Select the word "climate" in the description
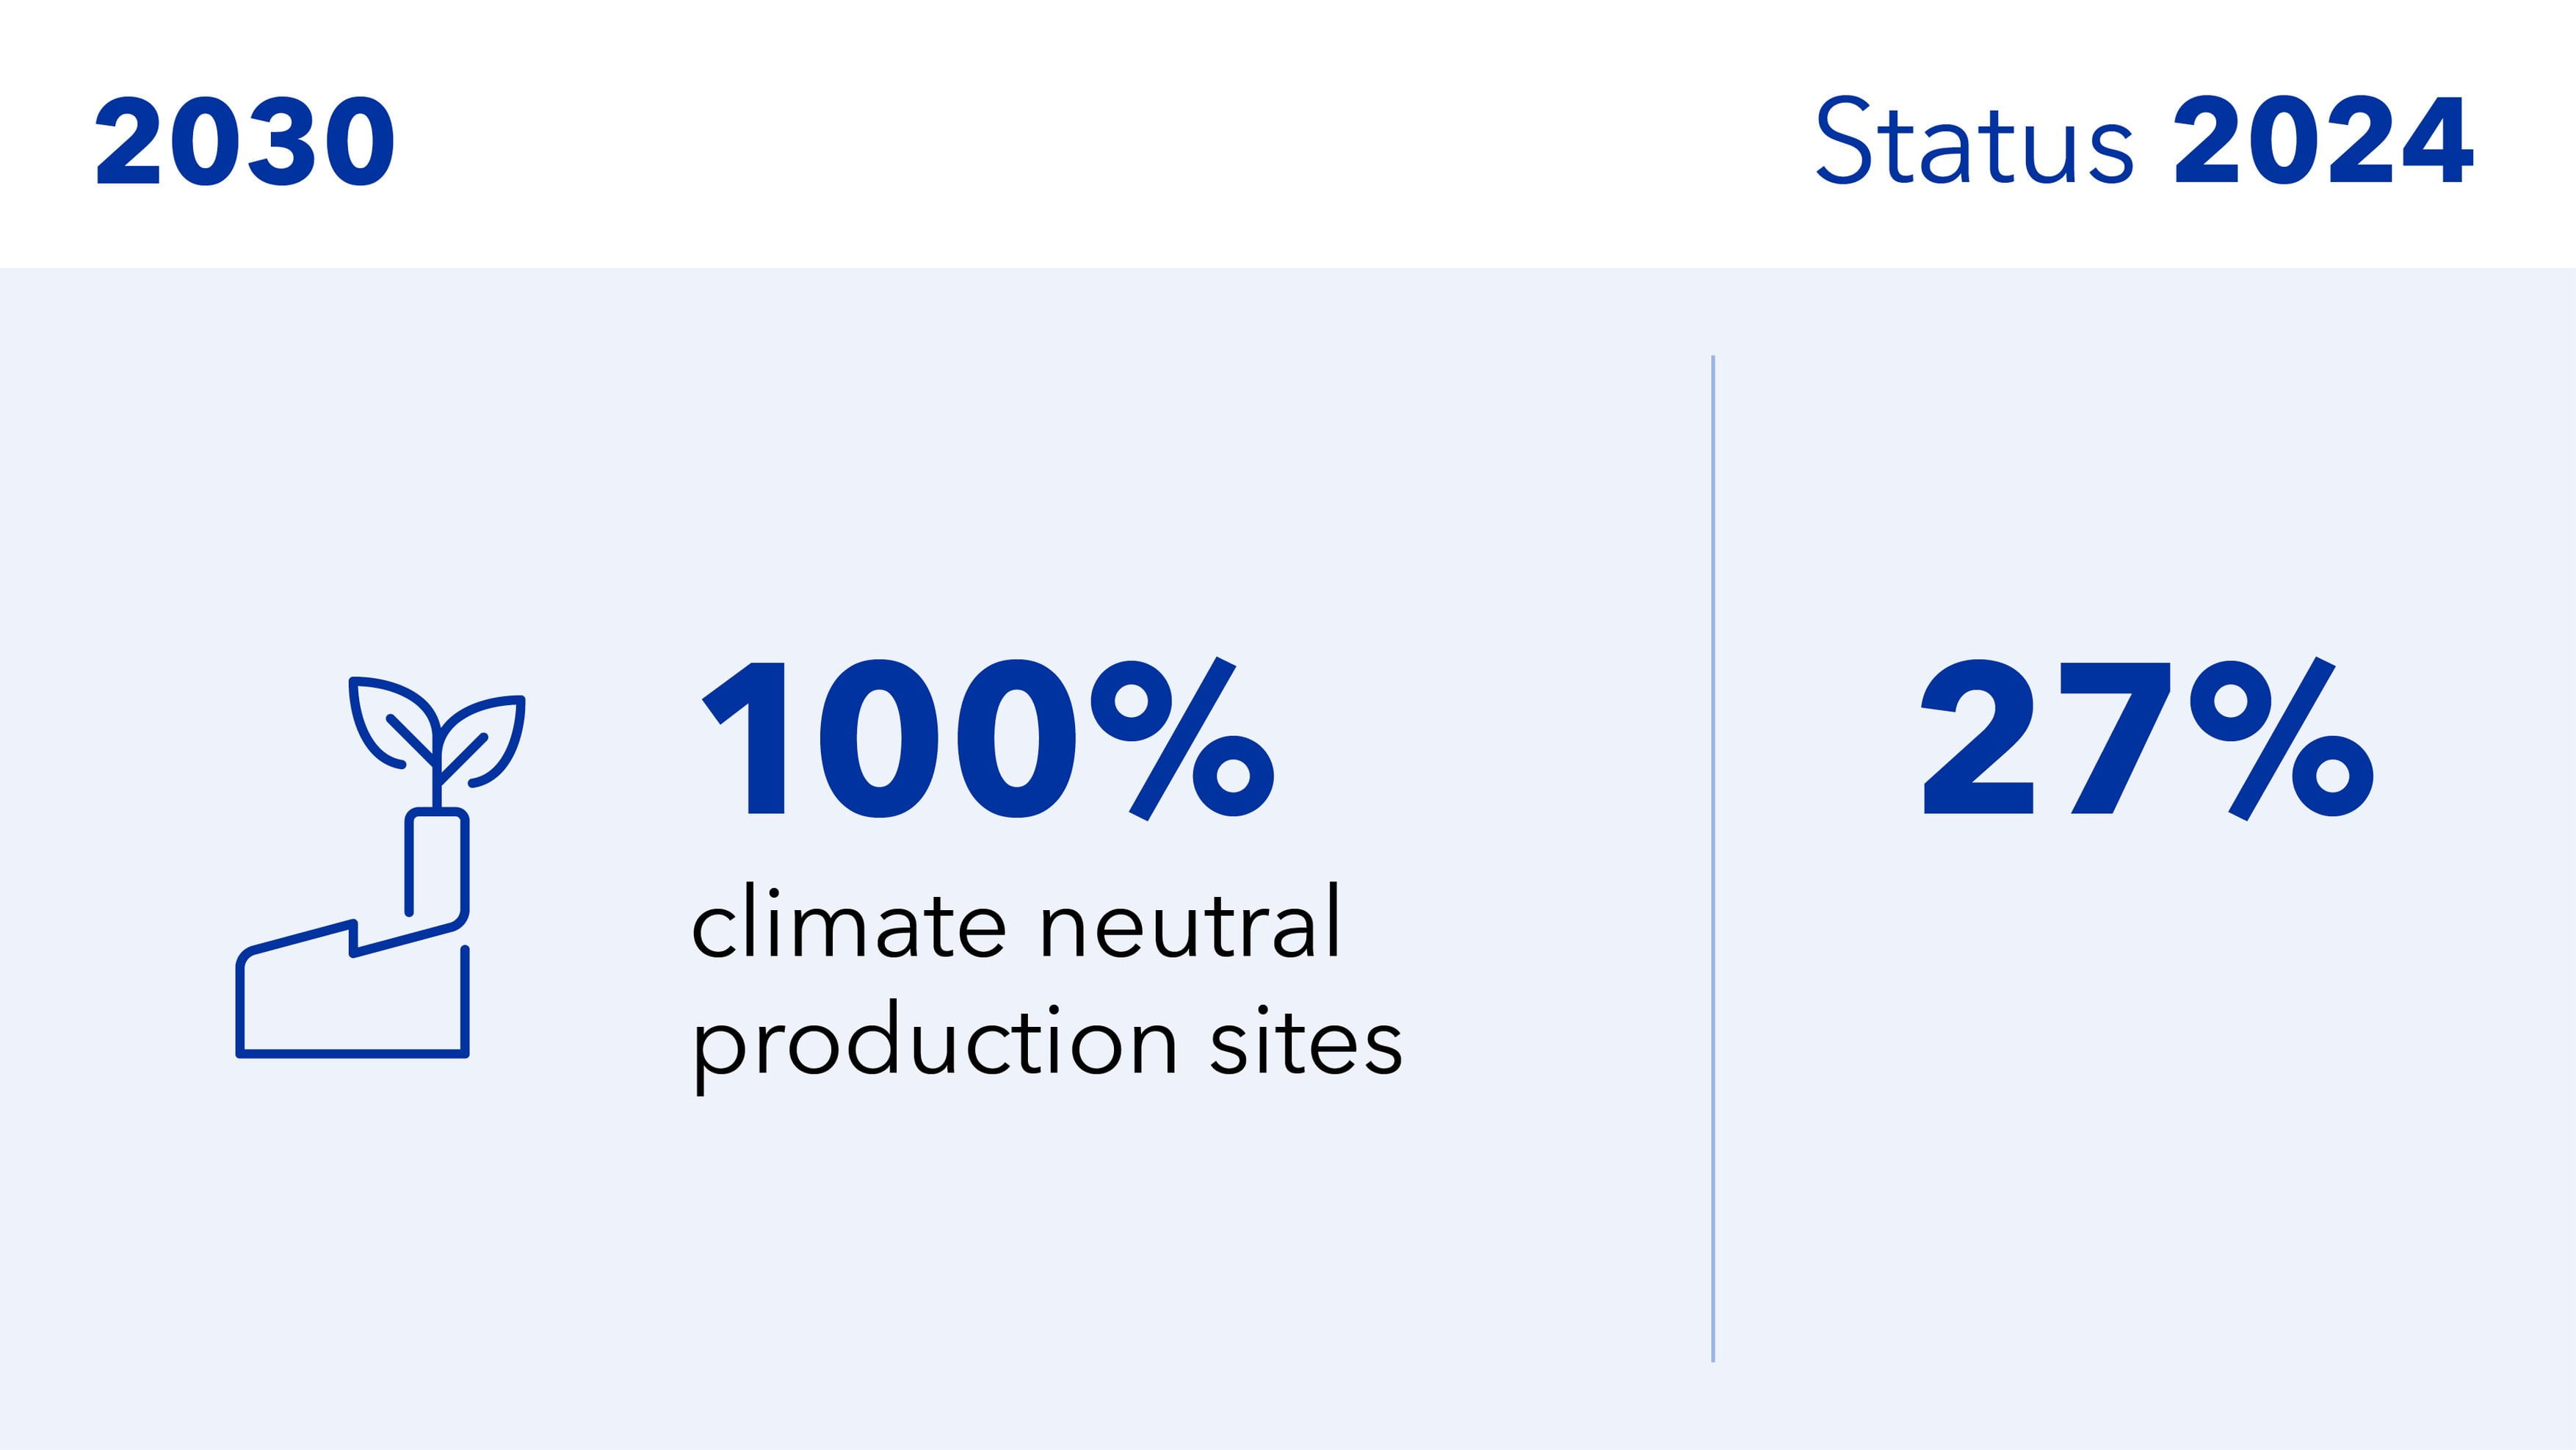The width and height of the screenshot is (2576, 1450). pyautogui.click(x=848, y=924)
